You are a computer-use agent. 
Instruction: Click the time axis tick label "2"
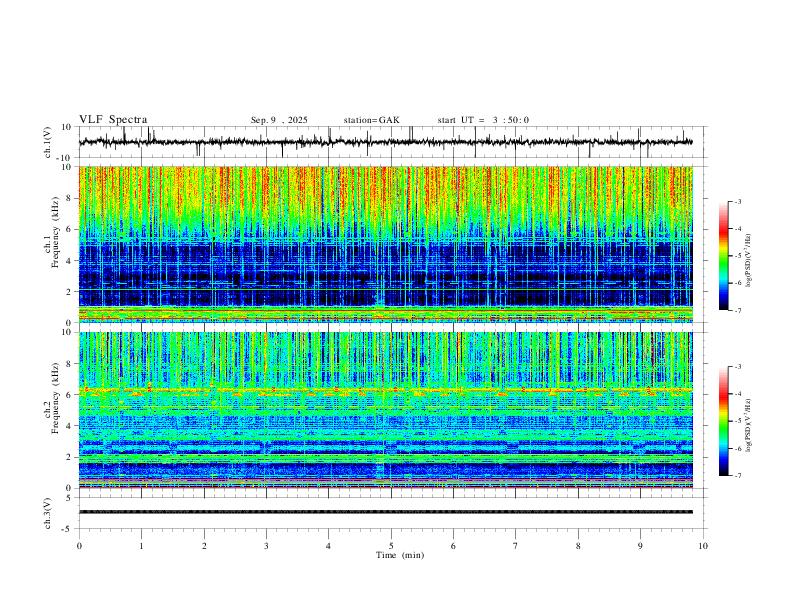204,546
